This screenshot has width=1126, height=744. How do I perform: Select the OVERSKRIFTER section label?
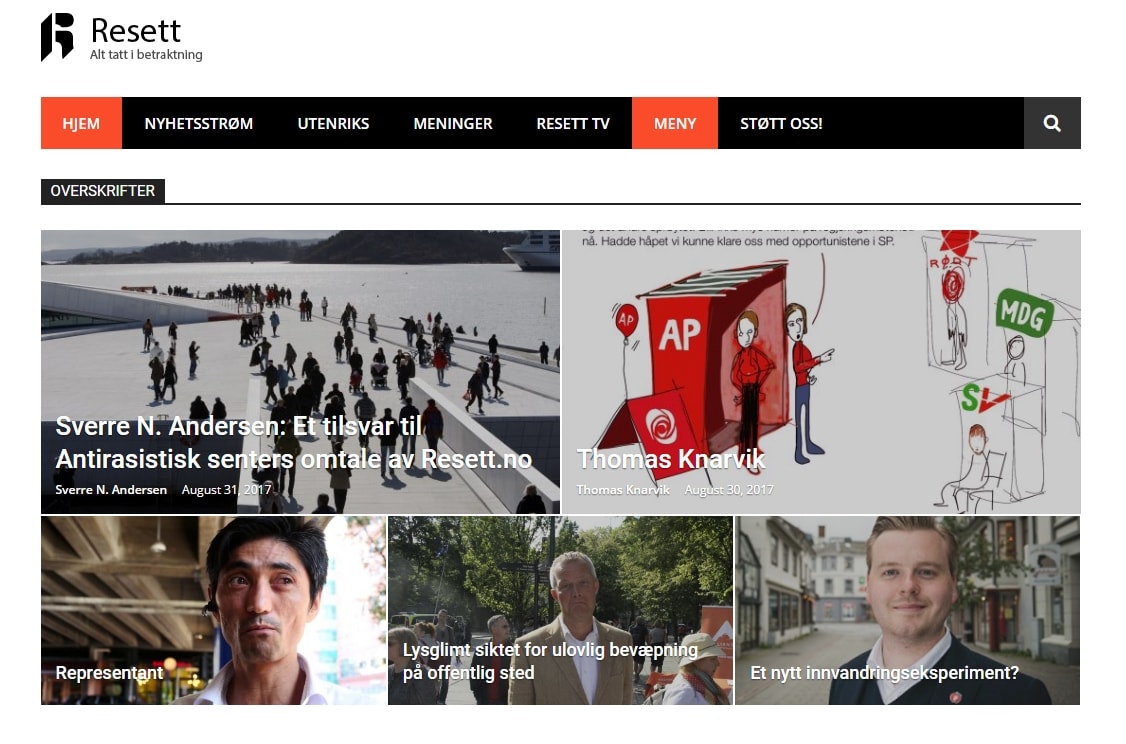click(x=102, y=191)
